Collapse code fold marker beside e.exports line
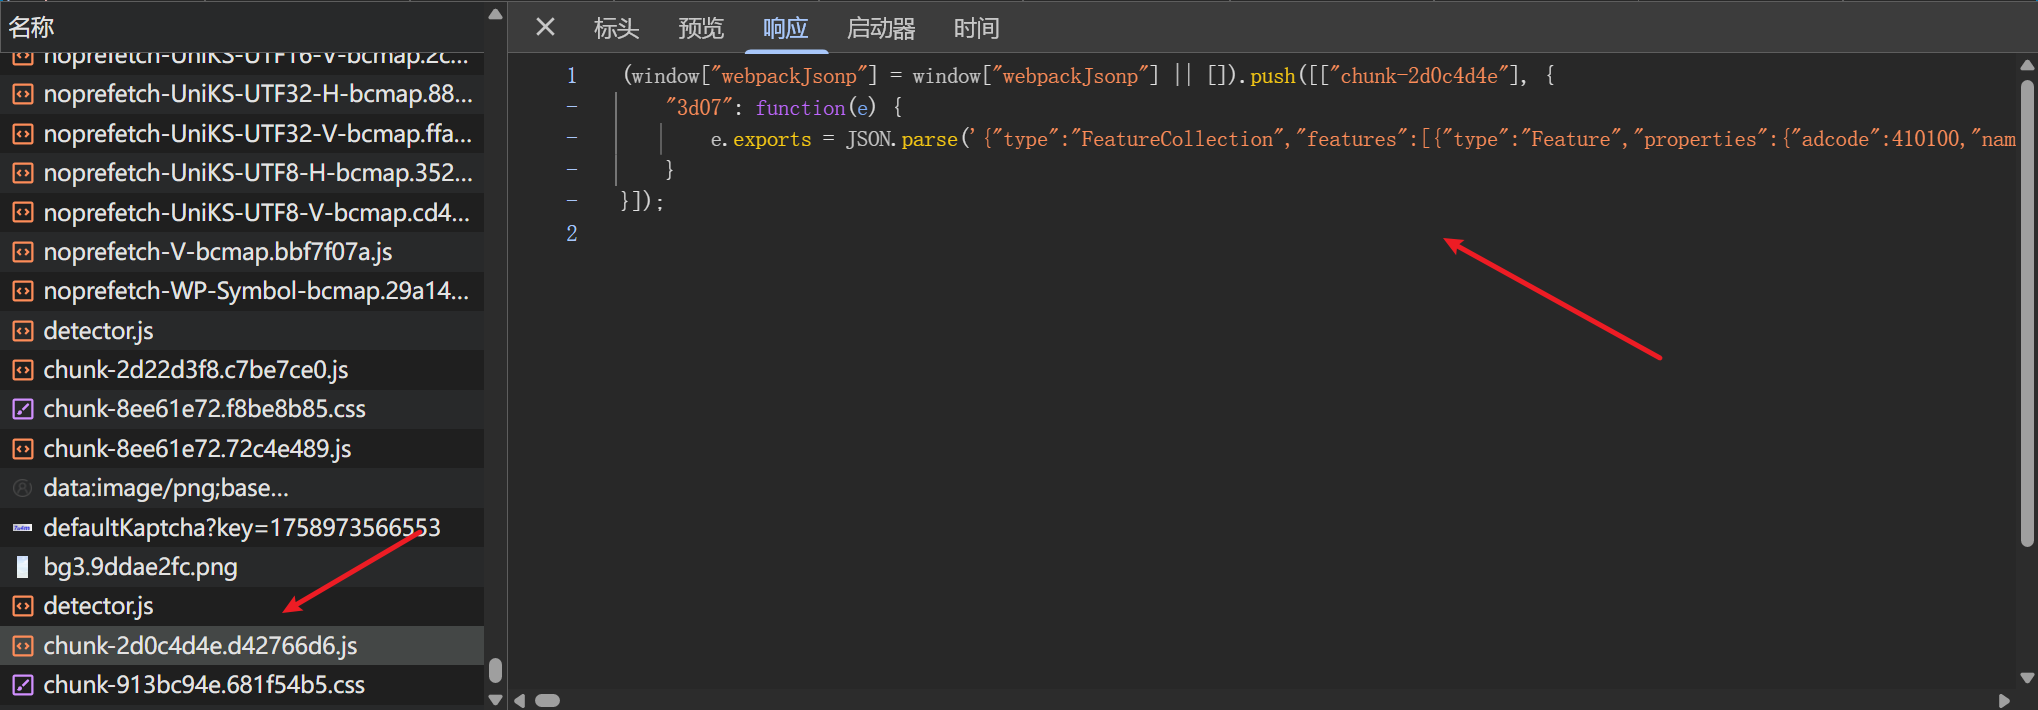This screenshot has height=710, width=2038. (x=572, y=138)
